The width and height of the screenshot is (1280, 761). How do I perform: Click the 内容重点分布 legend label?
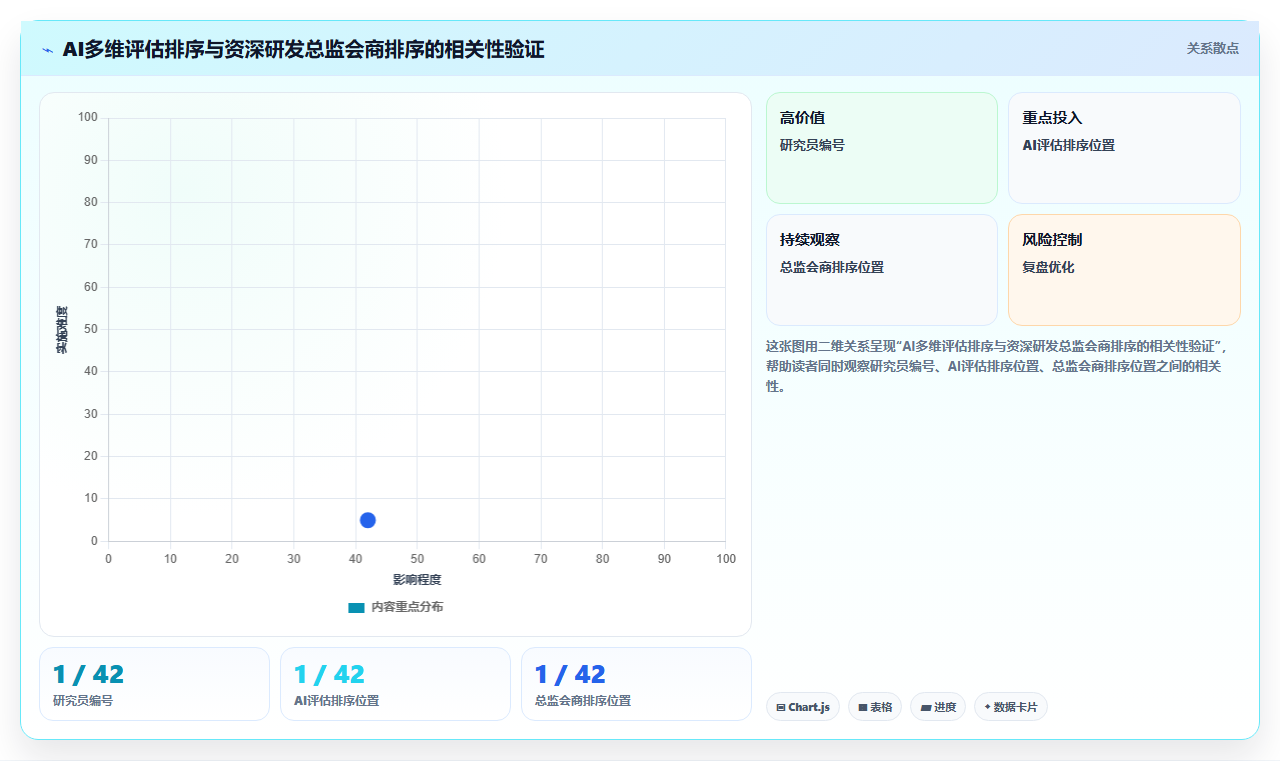[407, 607]
